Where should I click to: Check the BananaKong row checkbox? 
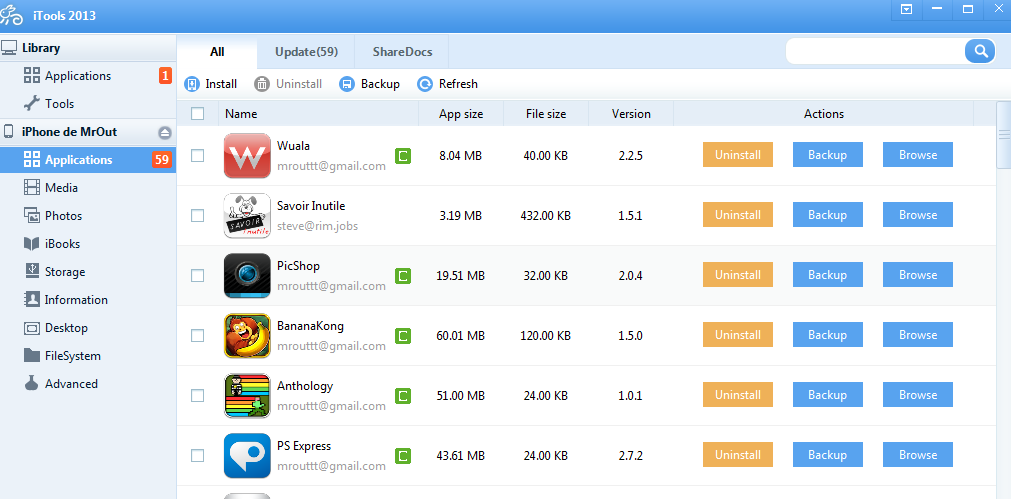[197, 335]
